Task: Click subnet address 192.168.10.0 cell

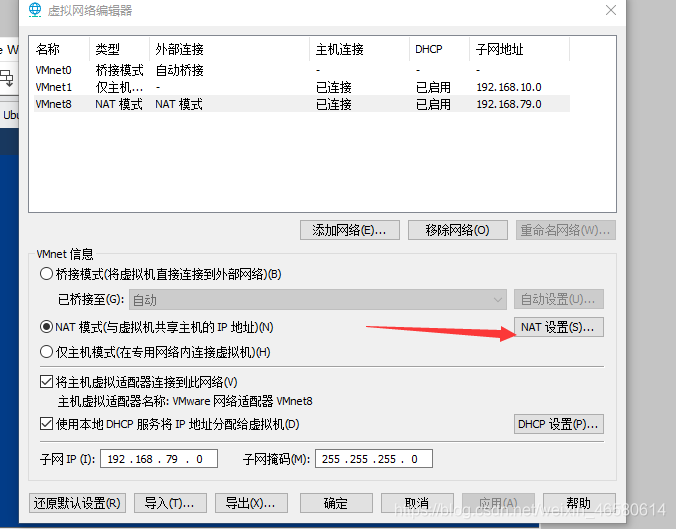Action: [x=509, y=87]
